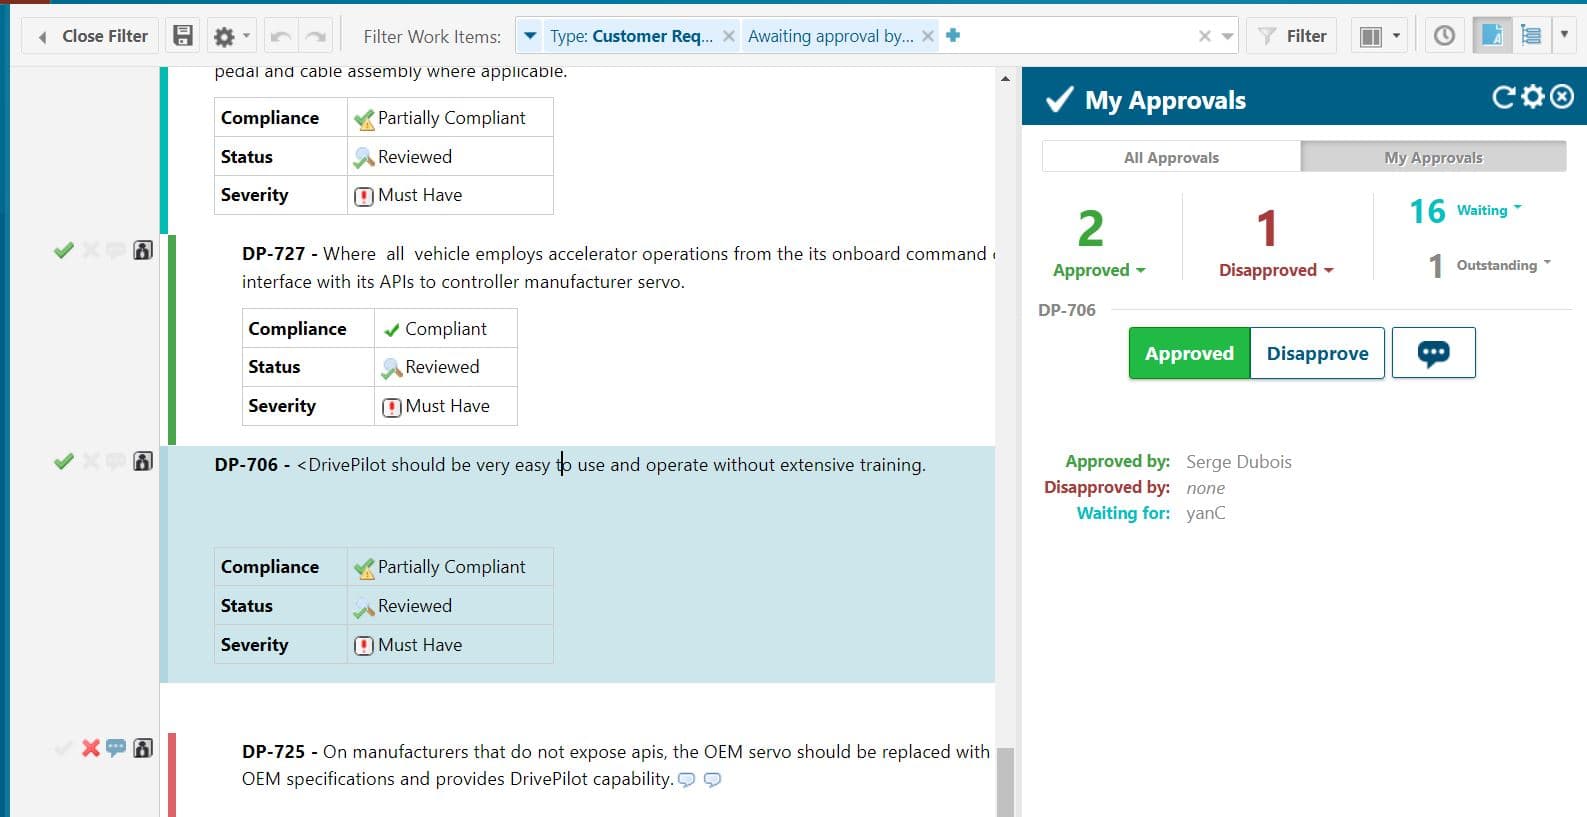Expand the Disapproved count dropdown
This screenshot has width=1587, height=817.
tap(1275, 270)
